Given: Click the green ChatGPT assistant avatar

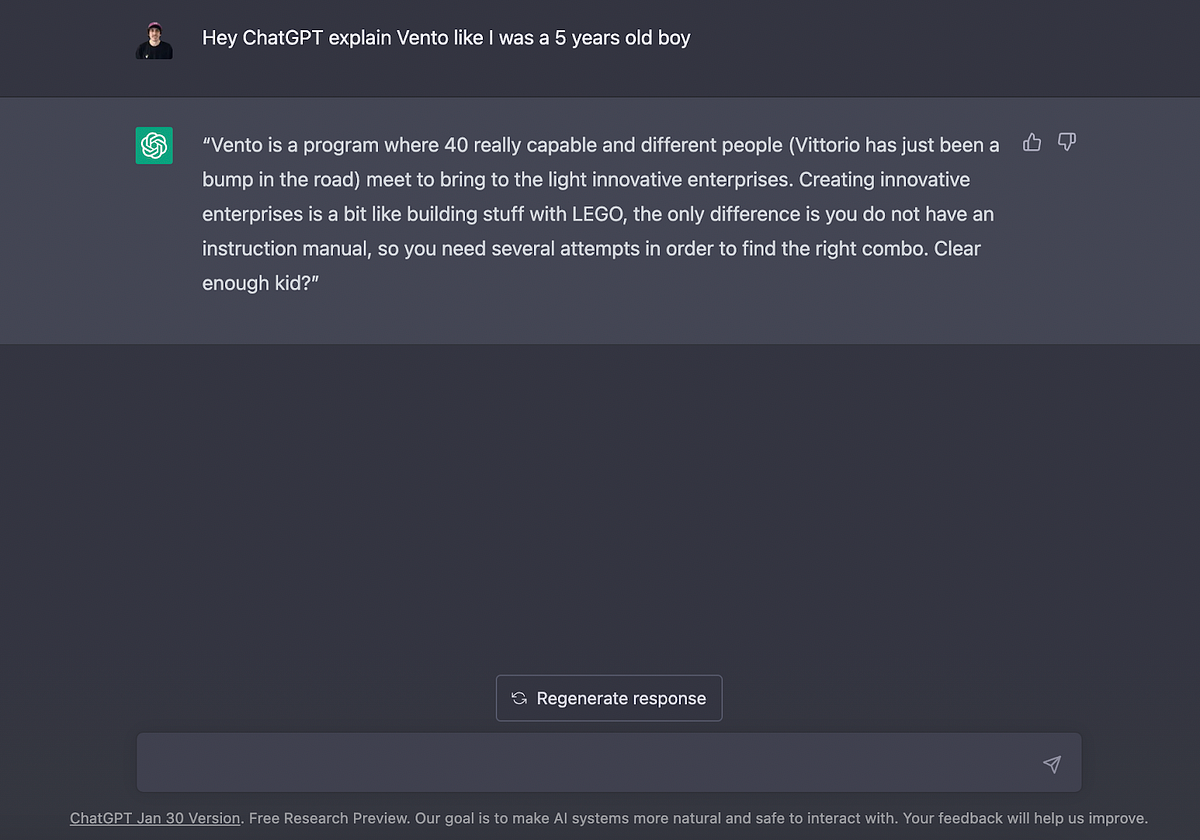Looking at the screenshot, I should [154, 145].
